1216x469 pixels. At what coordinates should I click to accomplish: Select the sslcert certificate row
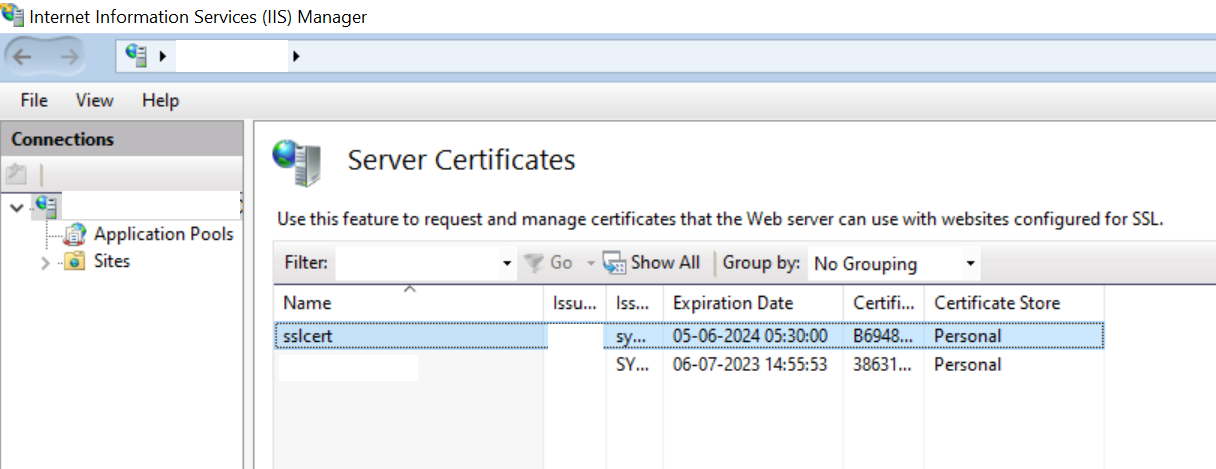(308, 336)
